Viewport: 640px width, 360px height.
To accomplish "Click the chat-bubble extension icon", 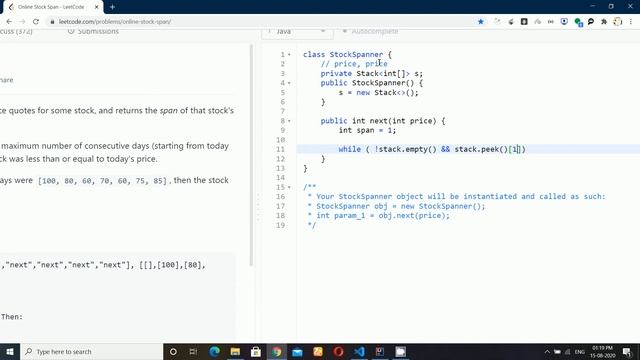I will 591,22.
